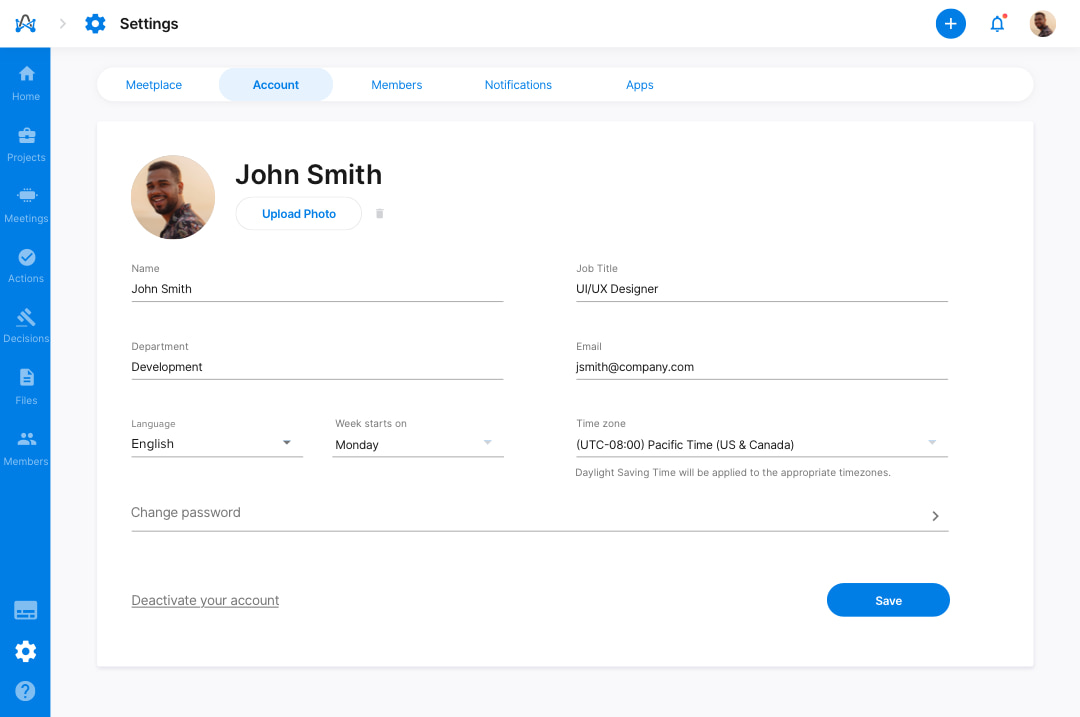
Task: Click the settings gear in sidebar
Action: [x=25, y=651]
